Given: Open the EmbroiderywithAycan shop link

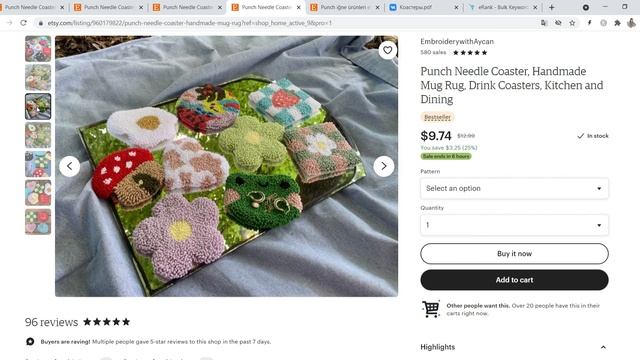Looking at the screenshot, I should coord(457,41).
